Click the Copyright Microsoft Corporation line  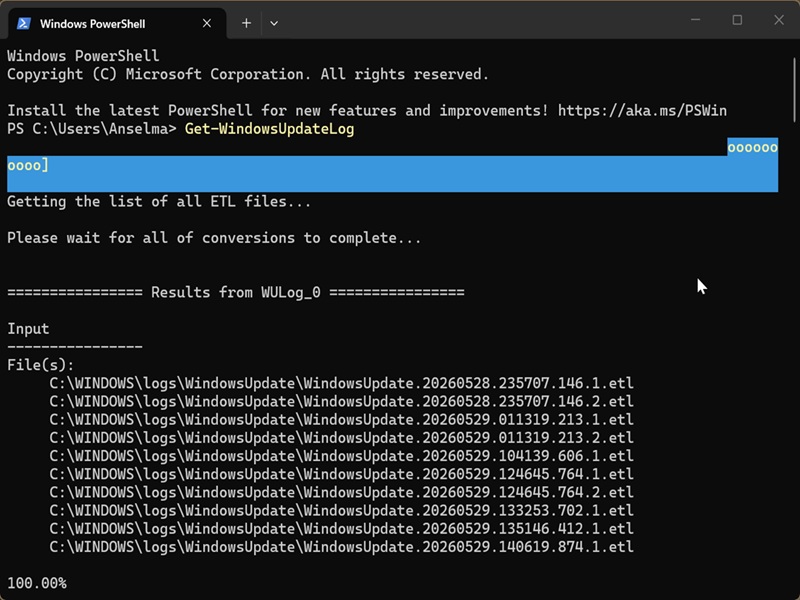pyautogui.click(x=248, y=74)
